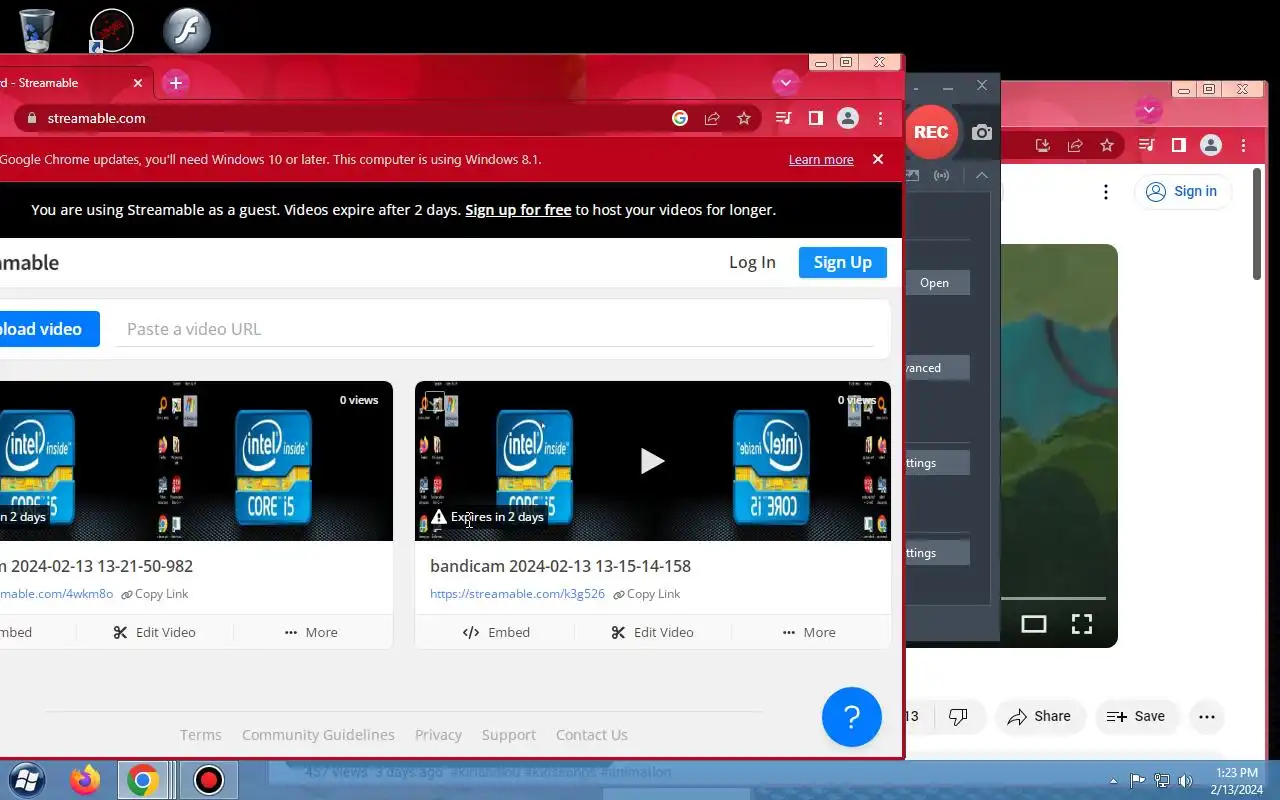
Task: Click the title ending 13-21-50-982
Action: click(x=97, y=566)
